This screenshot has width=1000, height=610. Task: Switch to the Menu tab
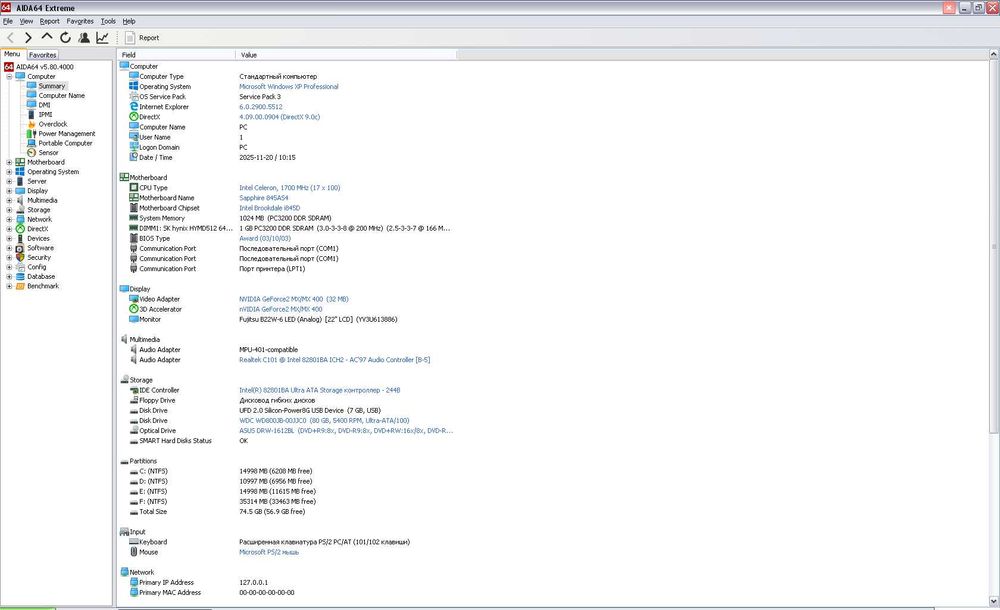point(13,54)
